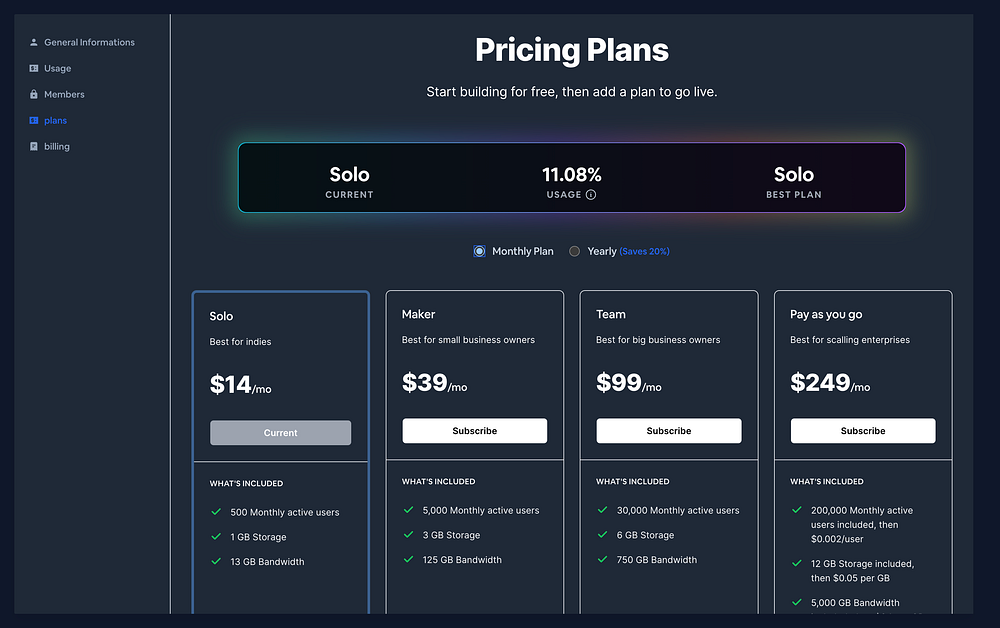Select the Yearly plan radio button

click(574, 251)
